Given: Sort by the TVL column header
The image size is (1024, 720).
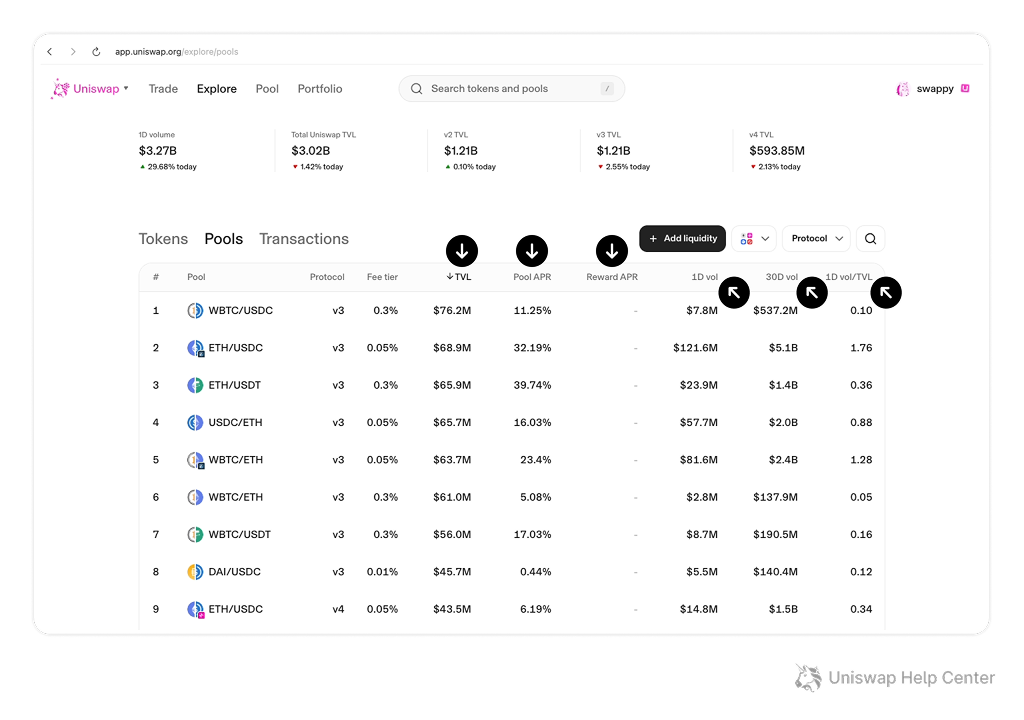Looking at the screenshot, I should coord(458,277).
